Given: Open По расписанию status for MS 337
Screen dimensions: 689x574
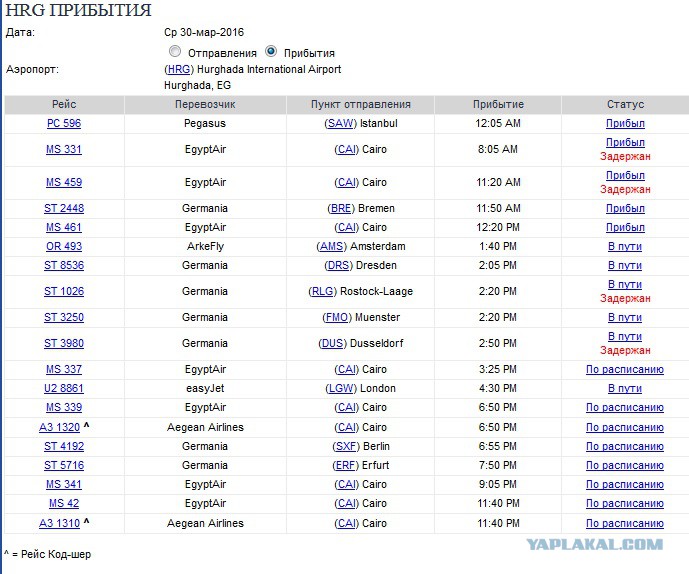Looking at the screenshot, I should coord(625,370).
